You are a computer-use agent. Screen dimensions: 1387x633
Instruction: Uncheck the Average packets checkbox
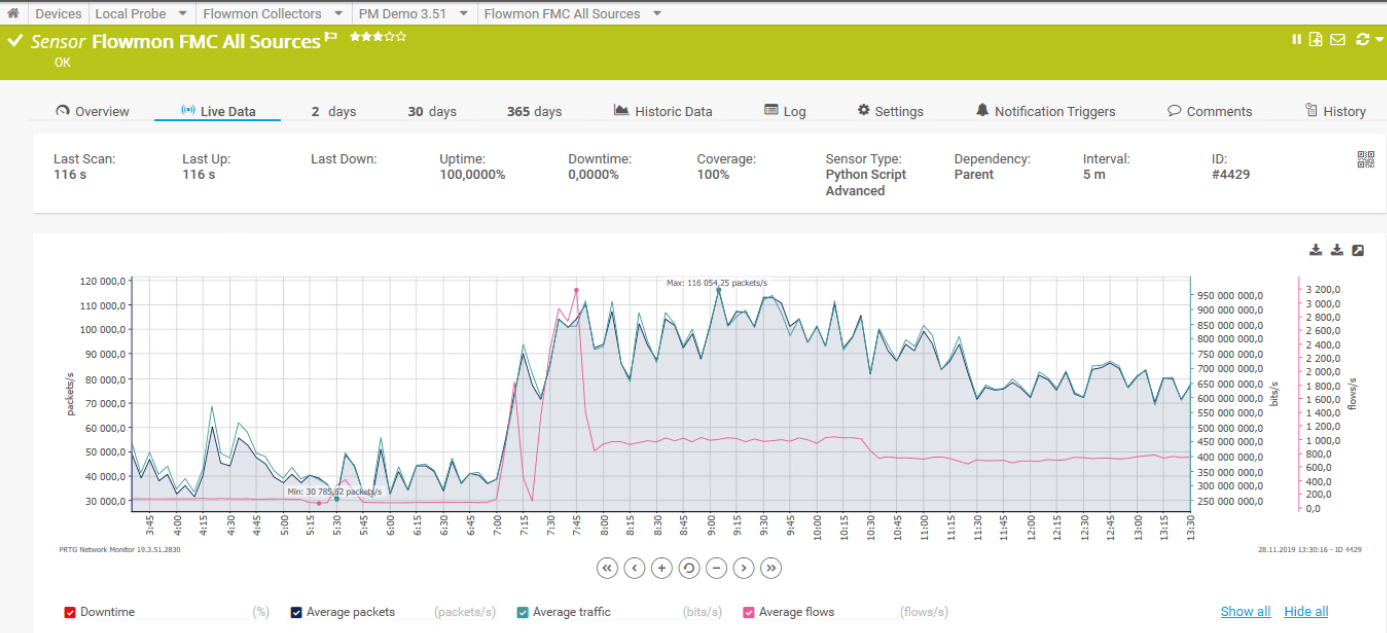296,612
